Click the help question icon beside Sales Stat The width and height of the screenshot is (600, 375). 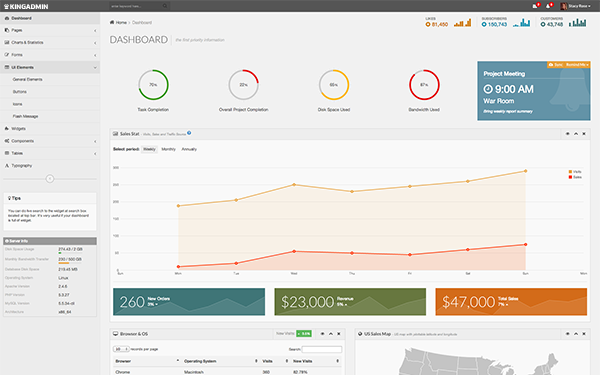(189, 133)
